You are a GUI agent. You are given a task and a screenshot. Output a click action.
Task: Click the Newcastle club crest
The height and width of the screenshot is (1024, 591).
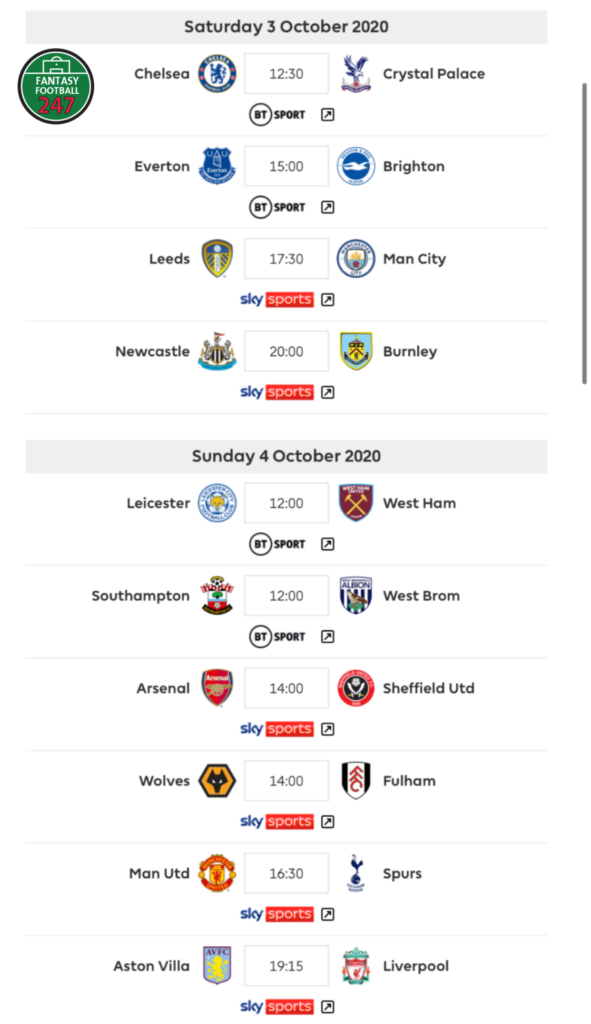(x=217, y=351)
